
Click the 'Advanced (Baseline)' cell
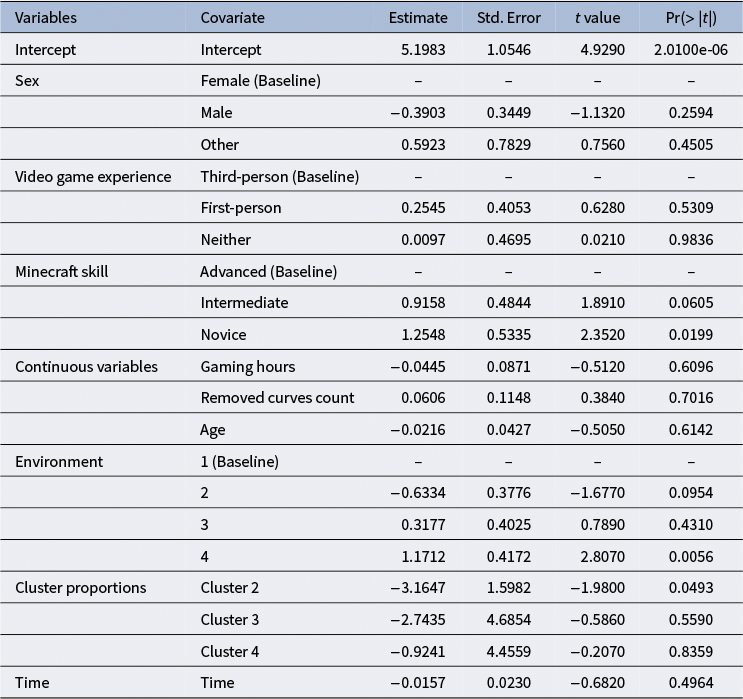[269, 272]
